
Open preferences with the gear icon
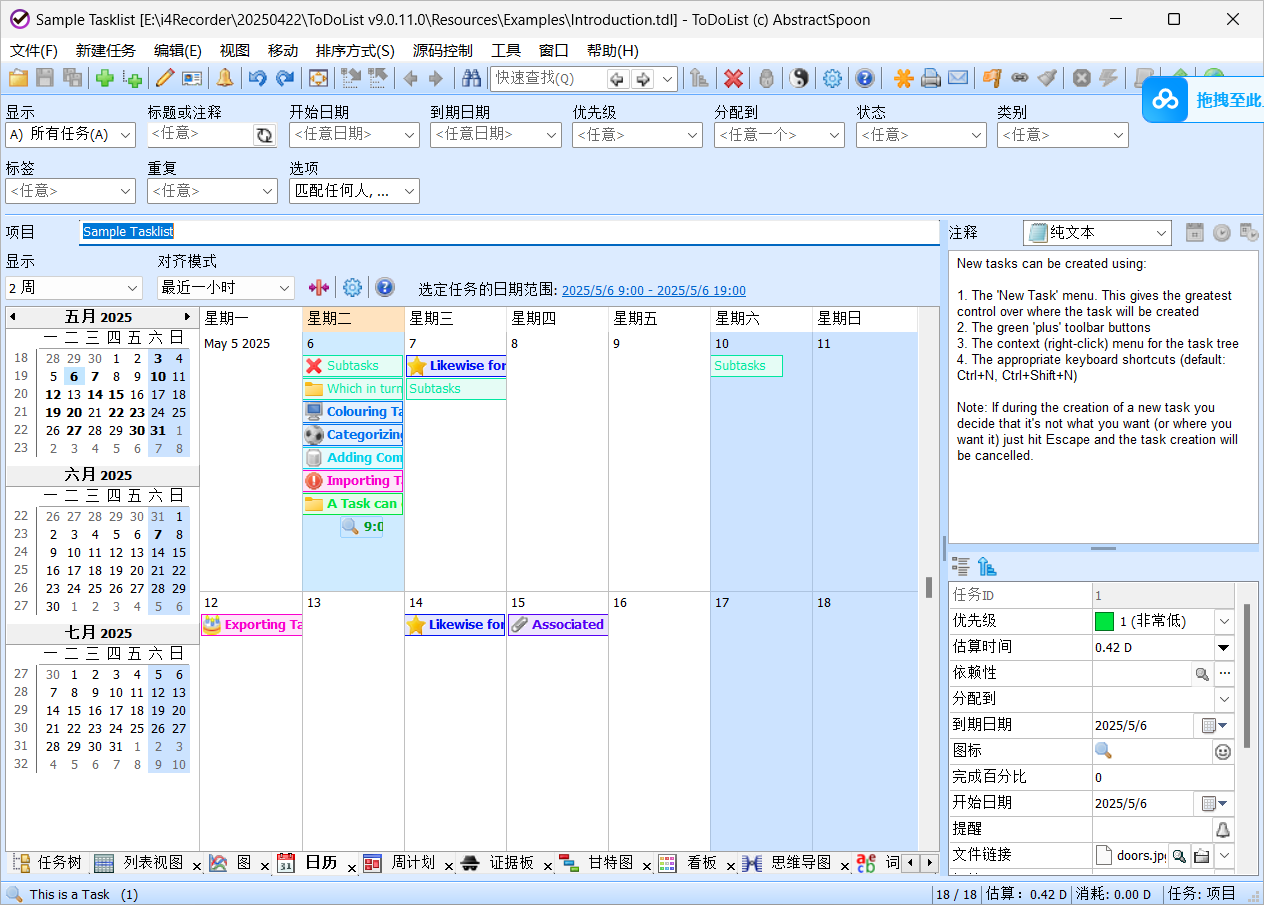[x=831, y=78]
